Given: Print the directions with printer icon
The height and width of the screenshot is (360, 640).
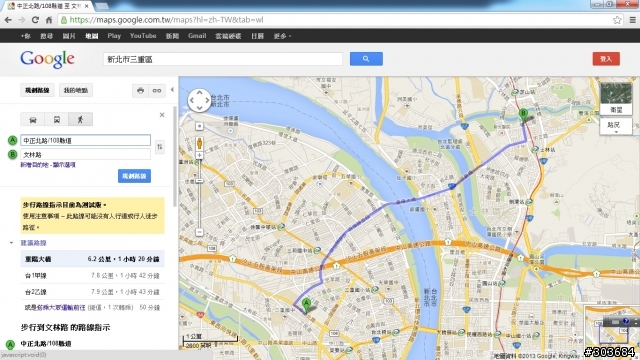Looking at the screenshot, I should tap(140, 90).
